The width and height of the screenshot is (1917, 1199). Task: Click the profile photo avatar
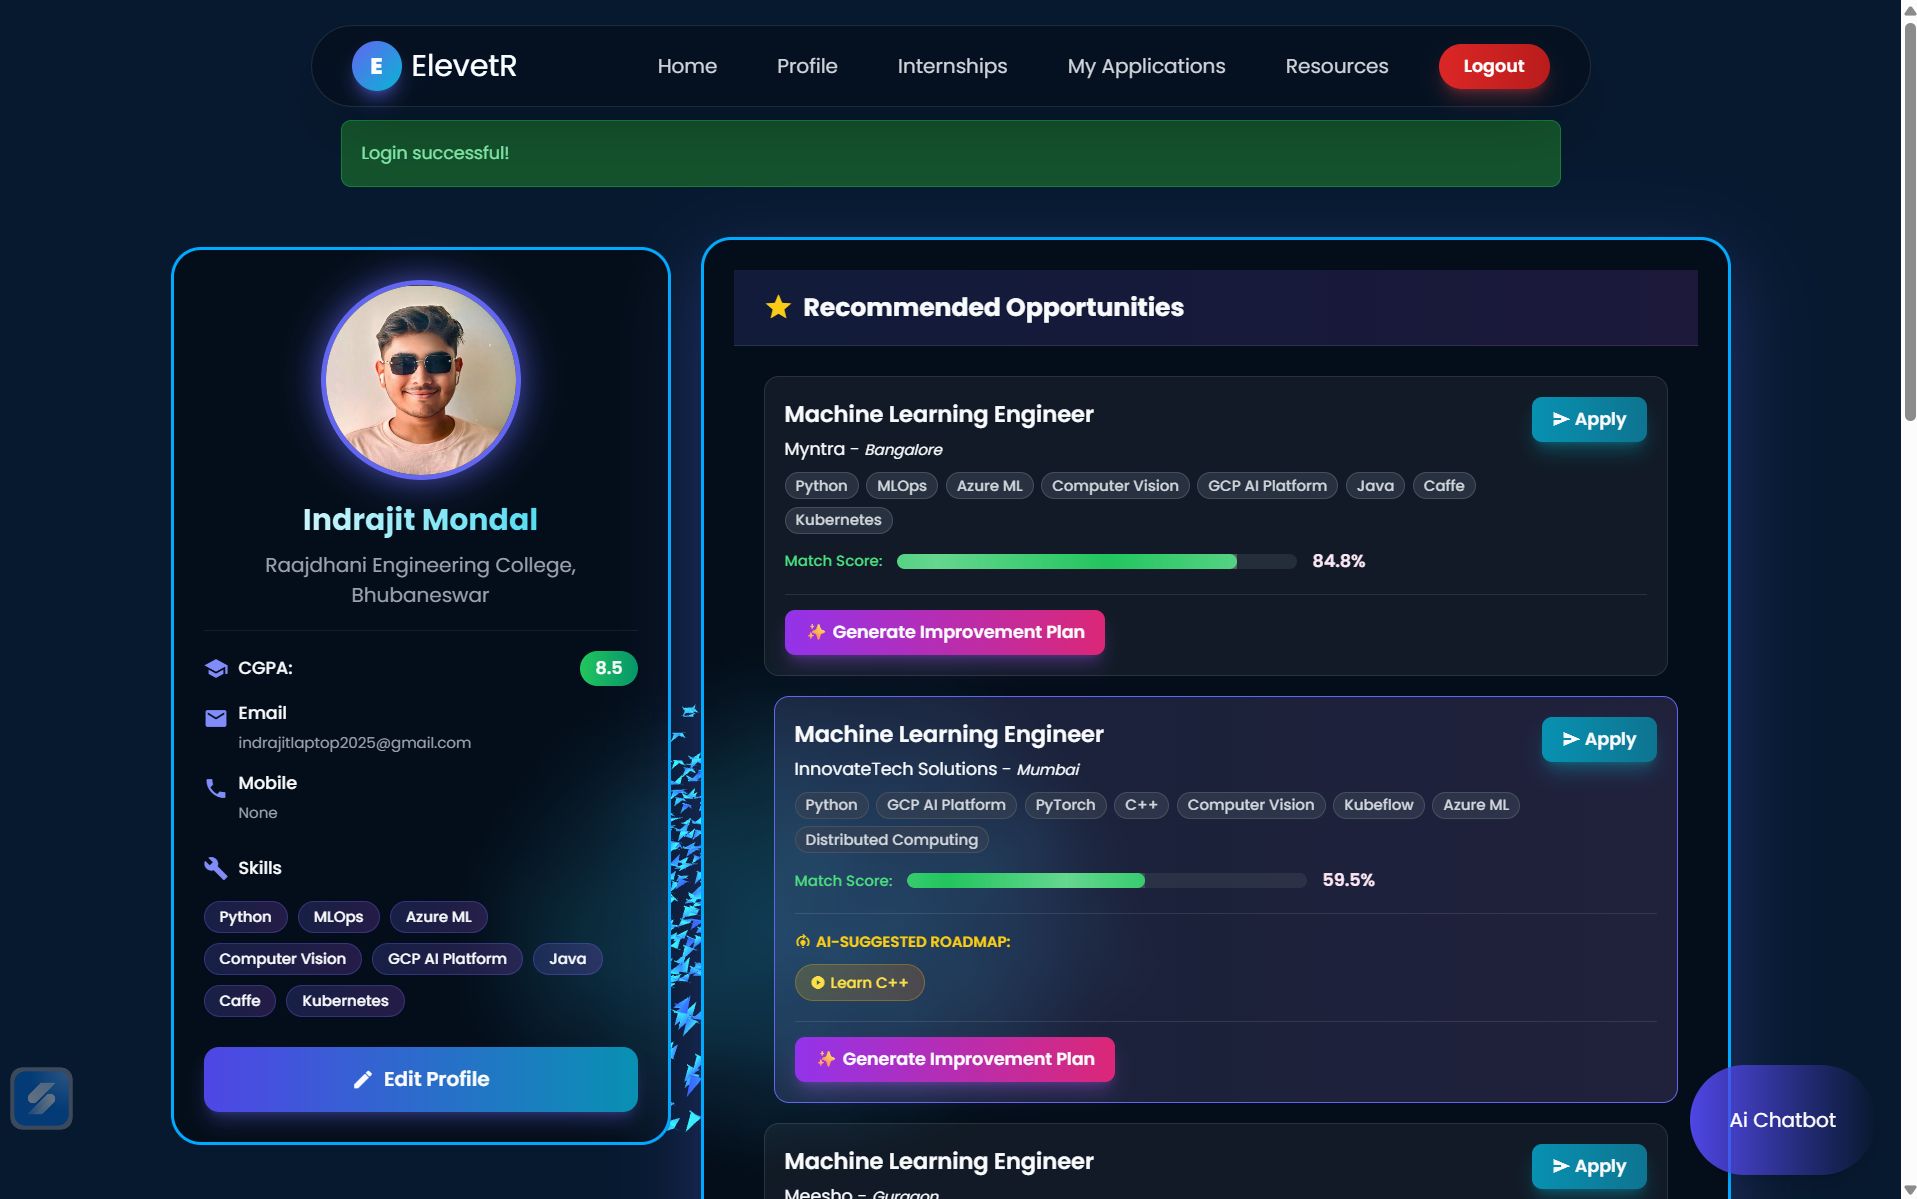click(420, 380)
